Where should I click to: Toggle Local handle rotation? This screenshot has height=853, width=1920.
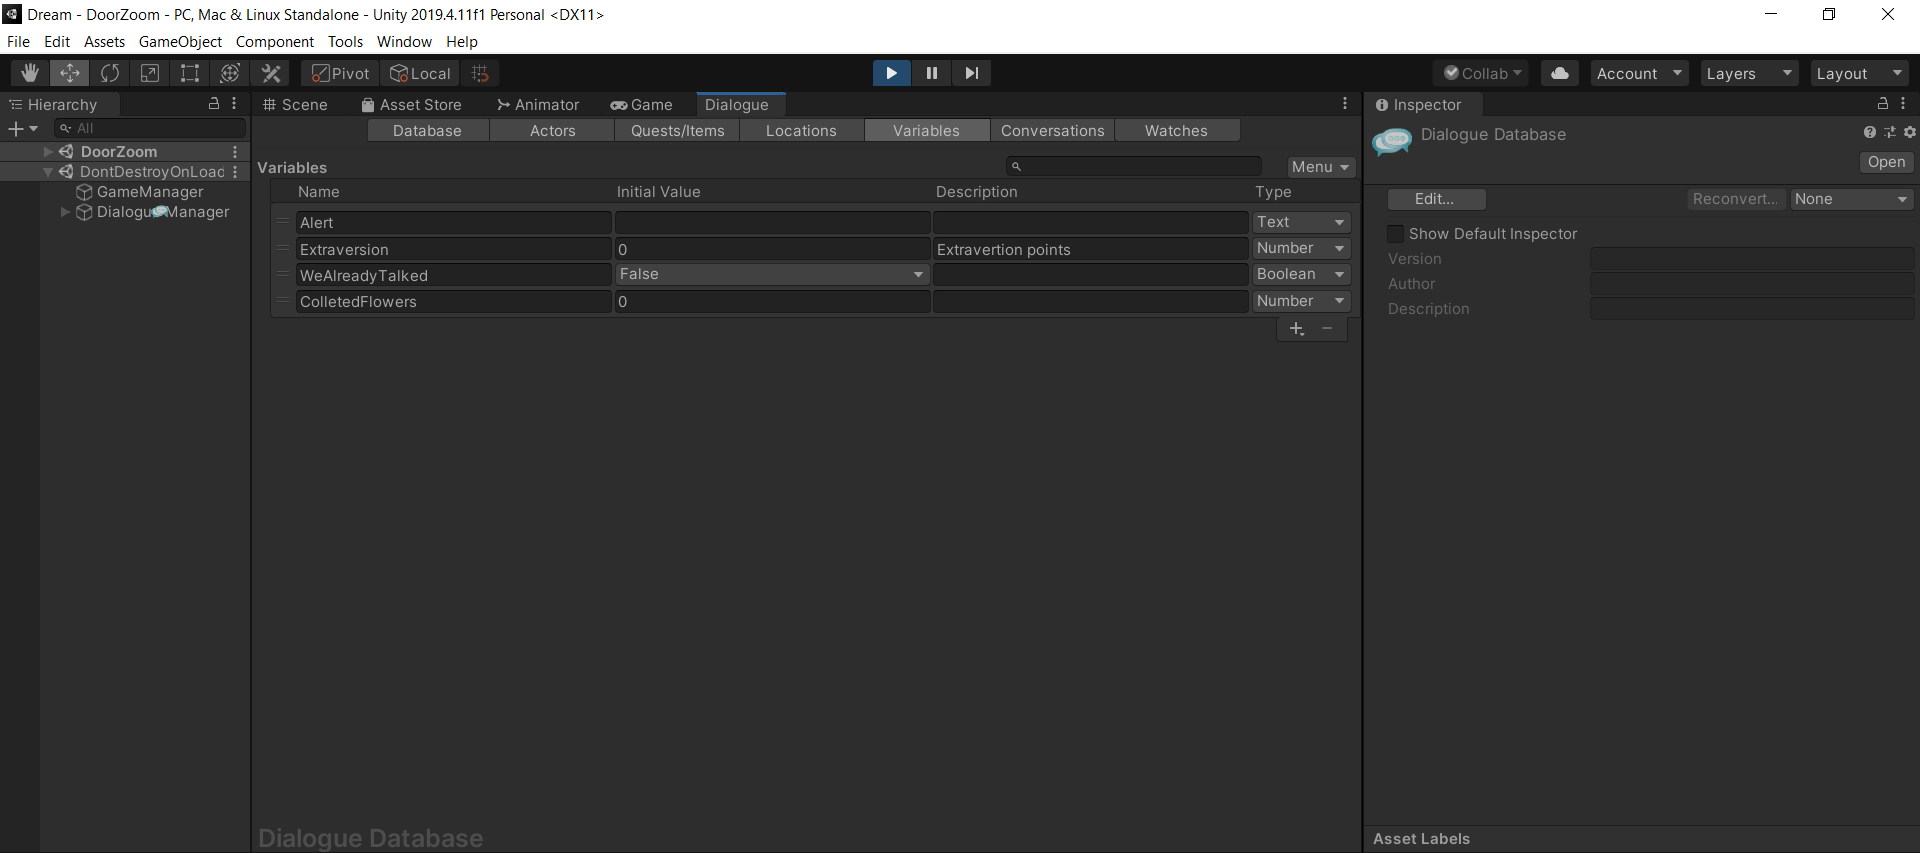coord(421,73)
